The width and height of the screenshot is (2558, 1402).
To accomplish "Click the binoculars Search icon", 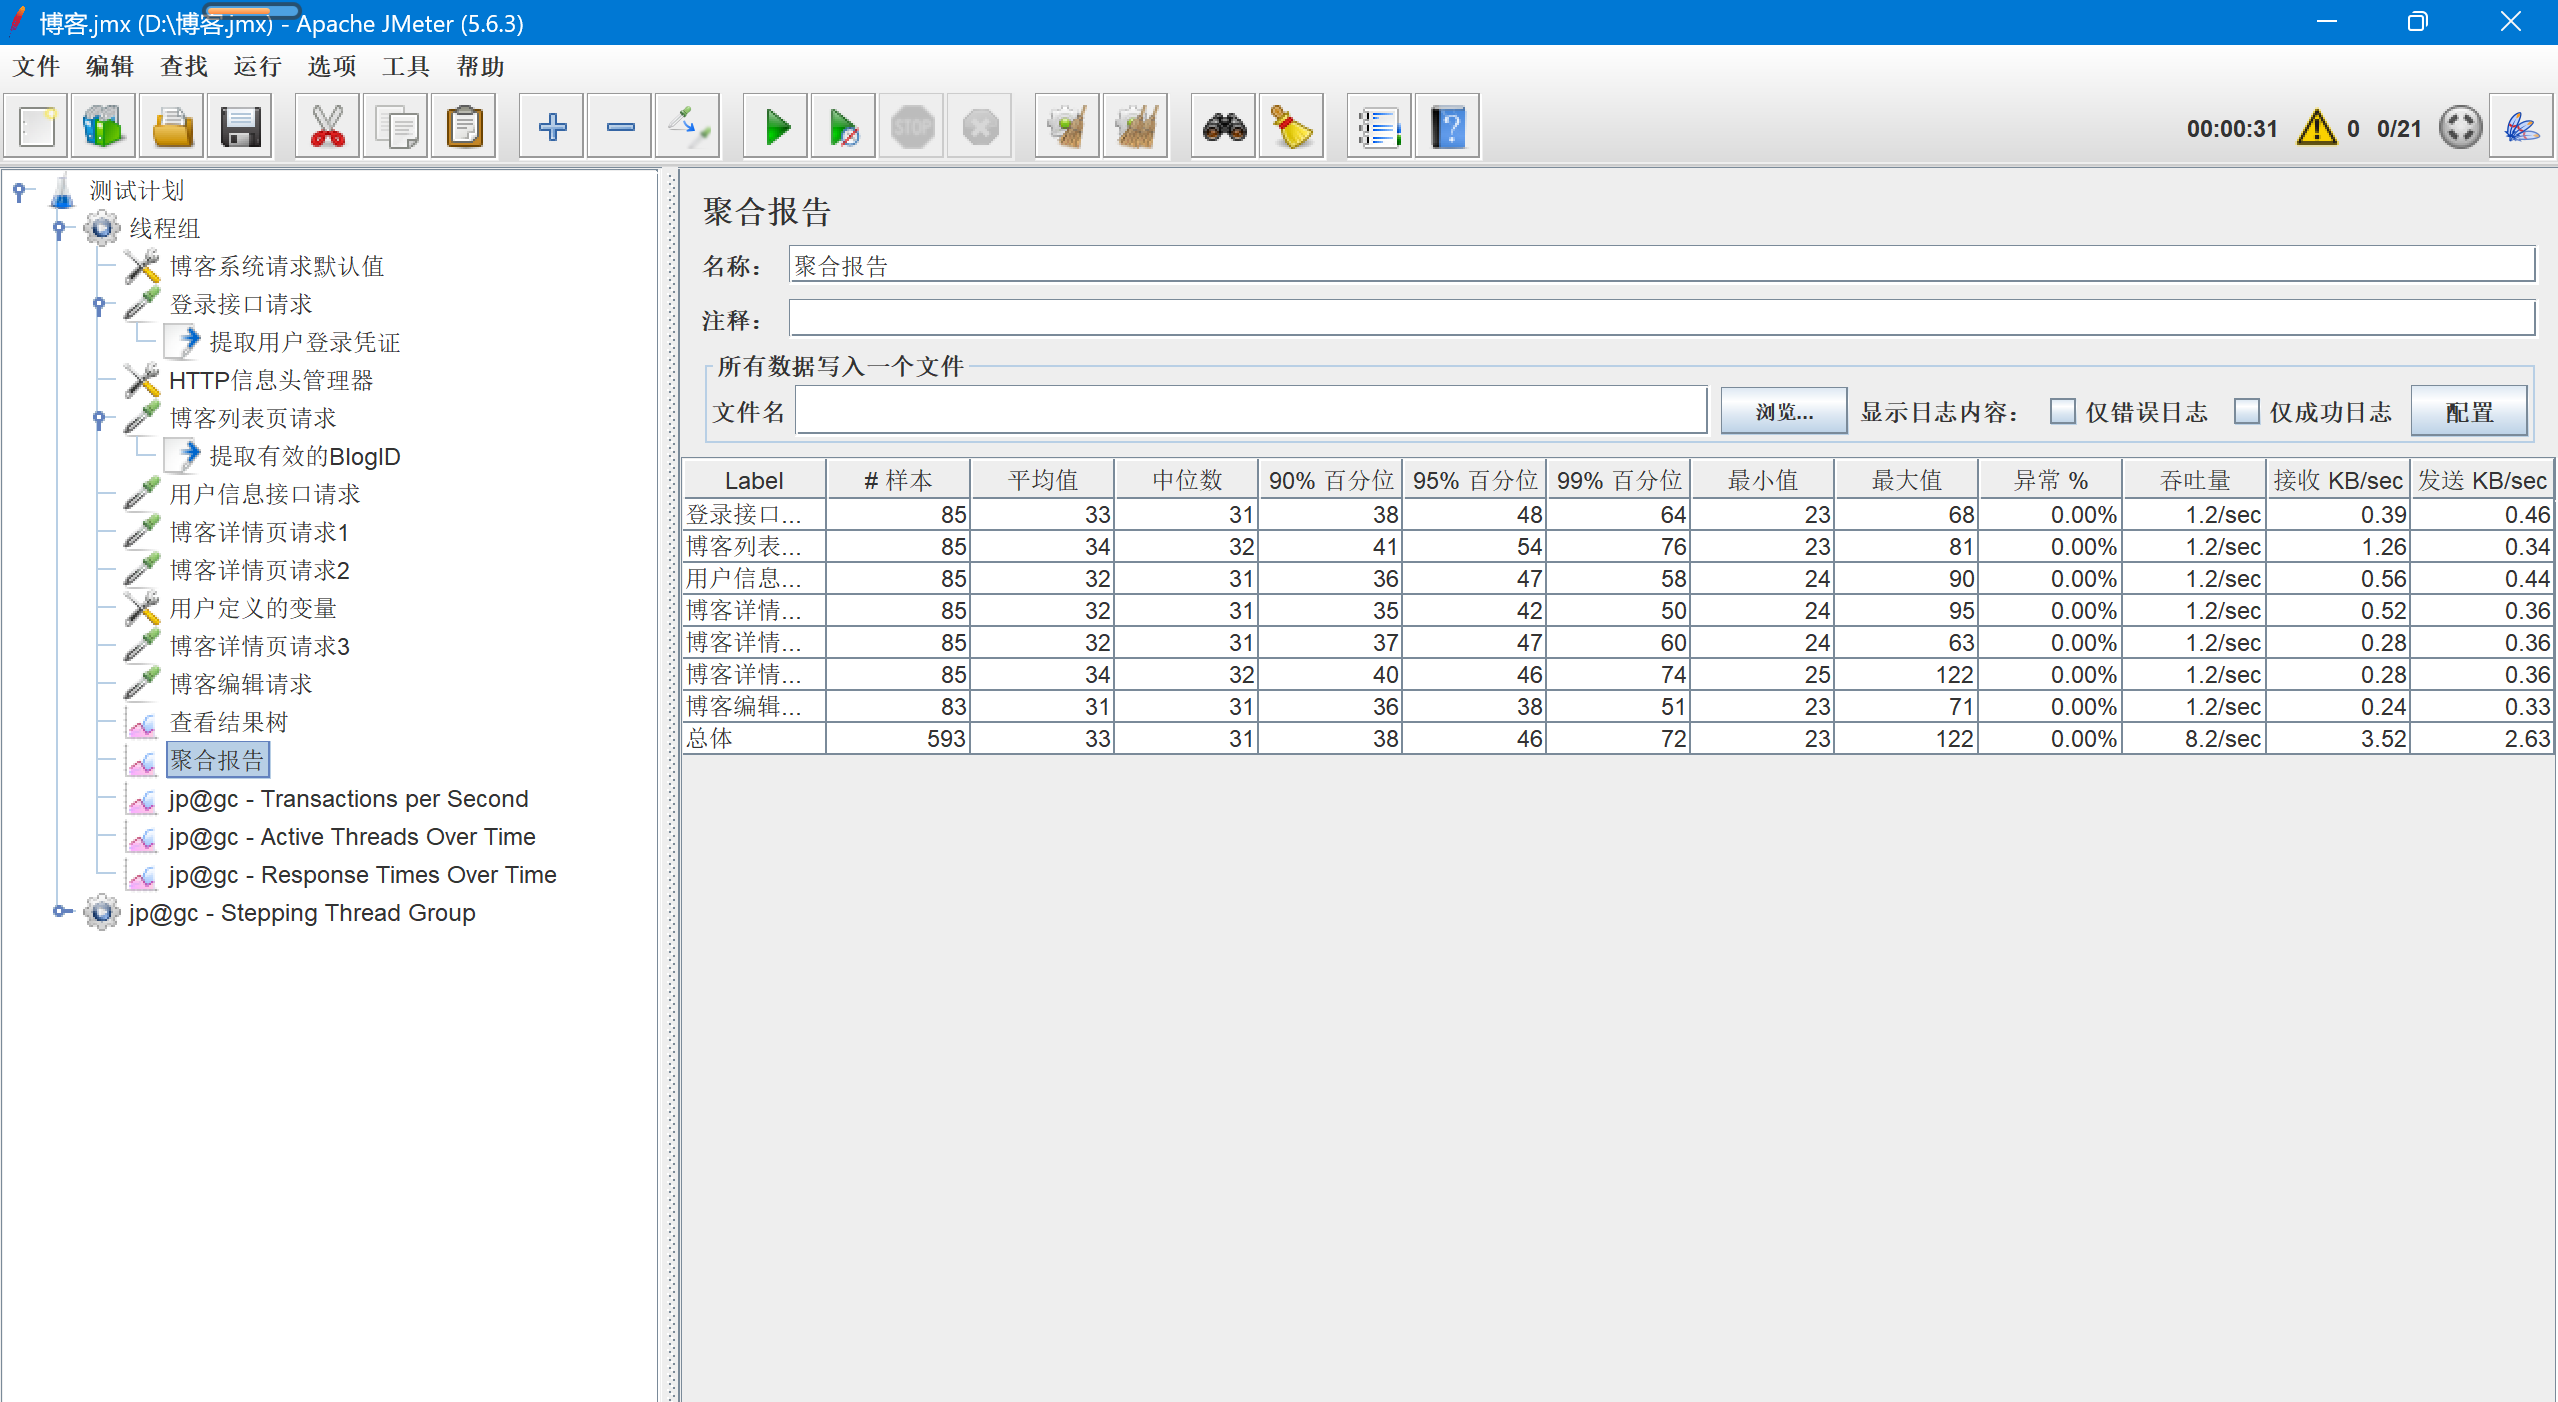I will [x=1224, y=127].
